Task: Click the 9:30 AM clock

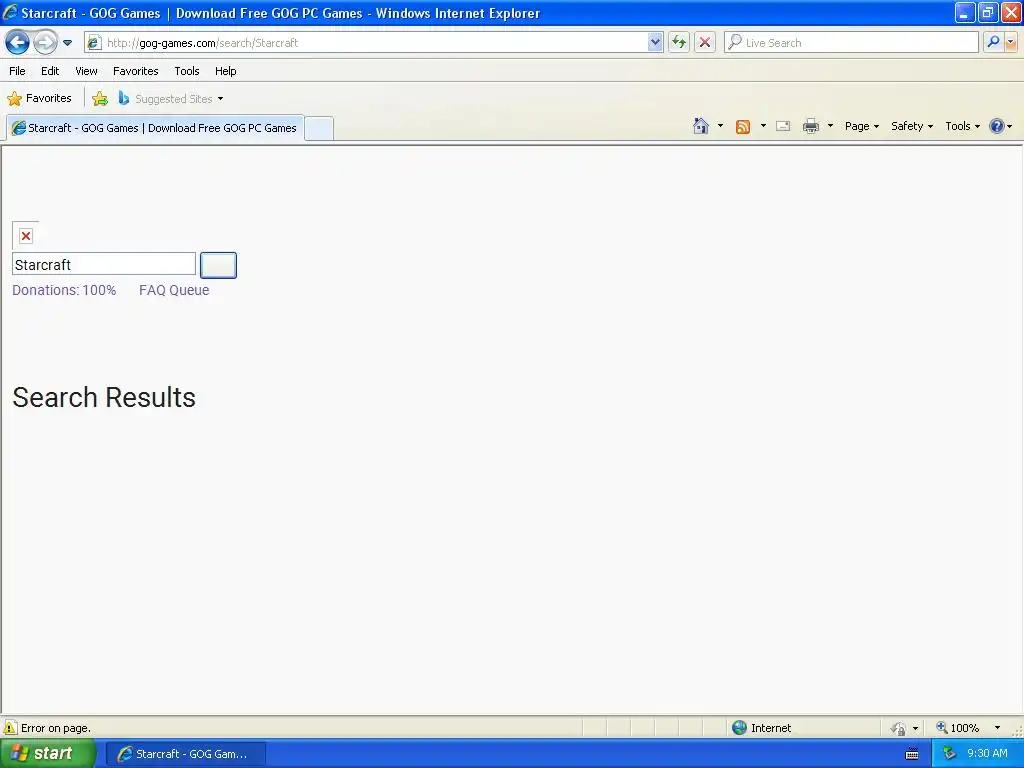Action: pyautogui.click(x=987, y=753)
